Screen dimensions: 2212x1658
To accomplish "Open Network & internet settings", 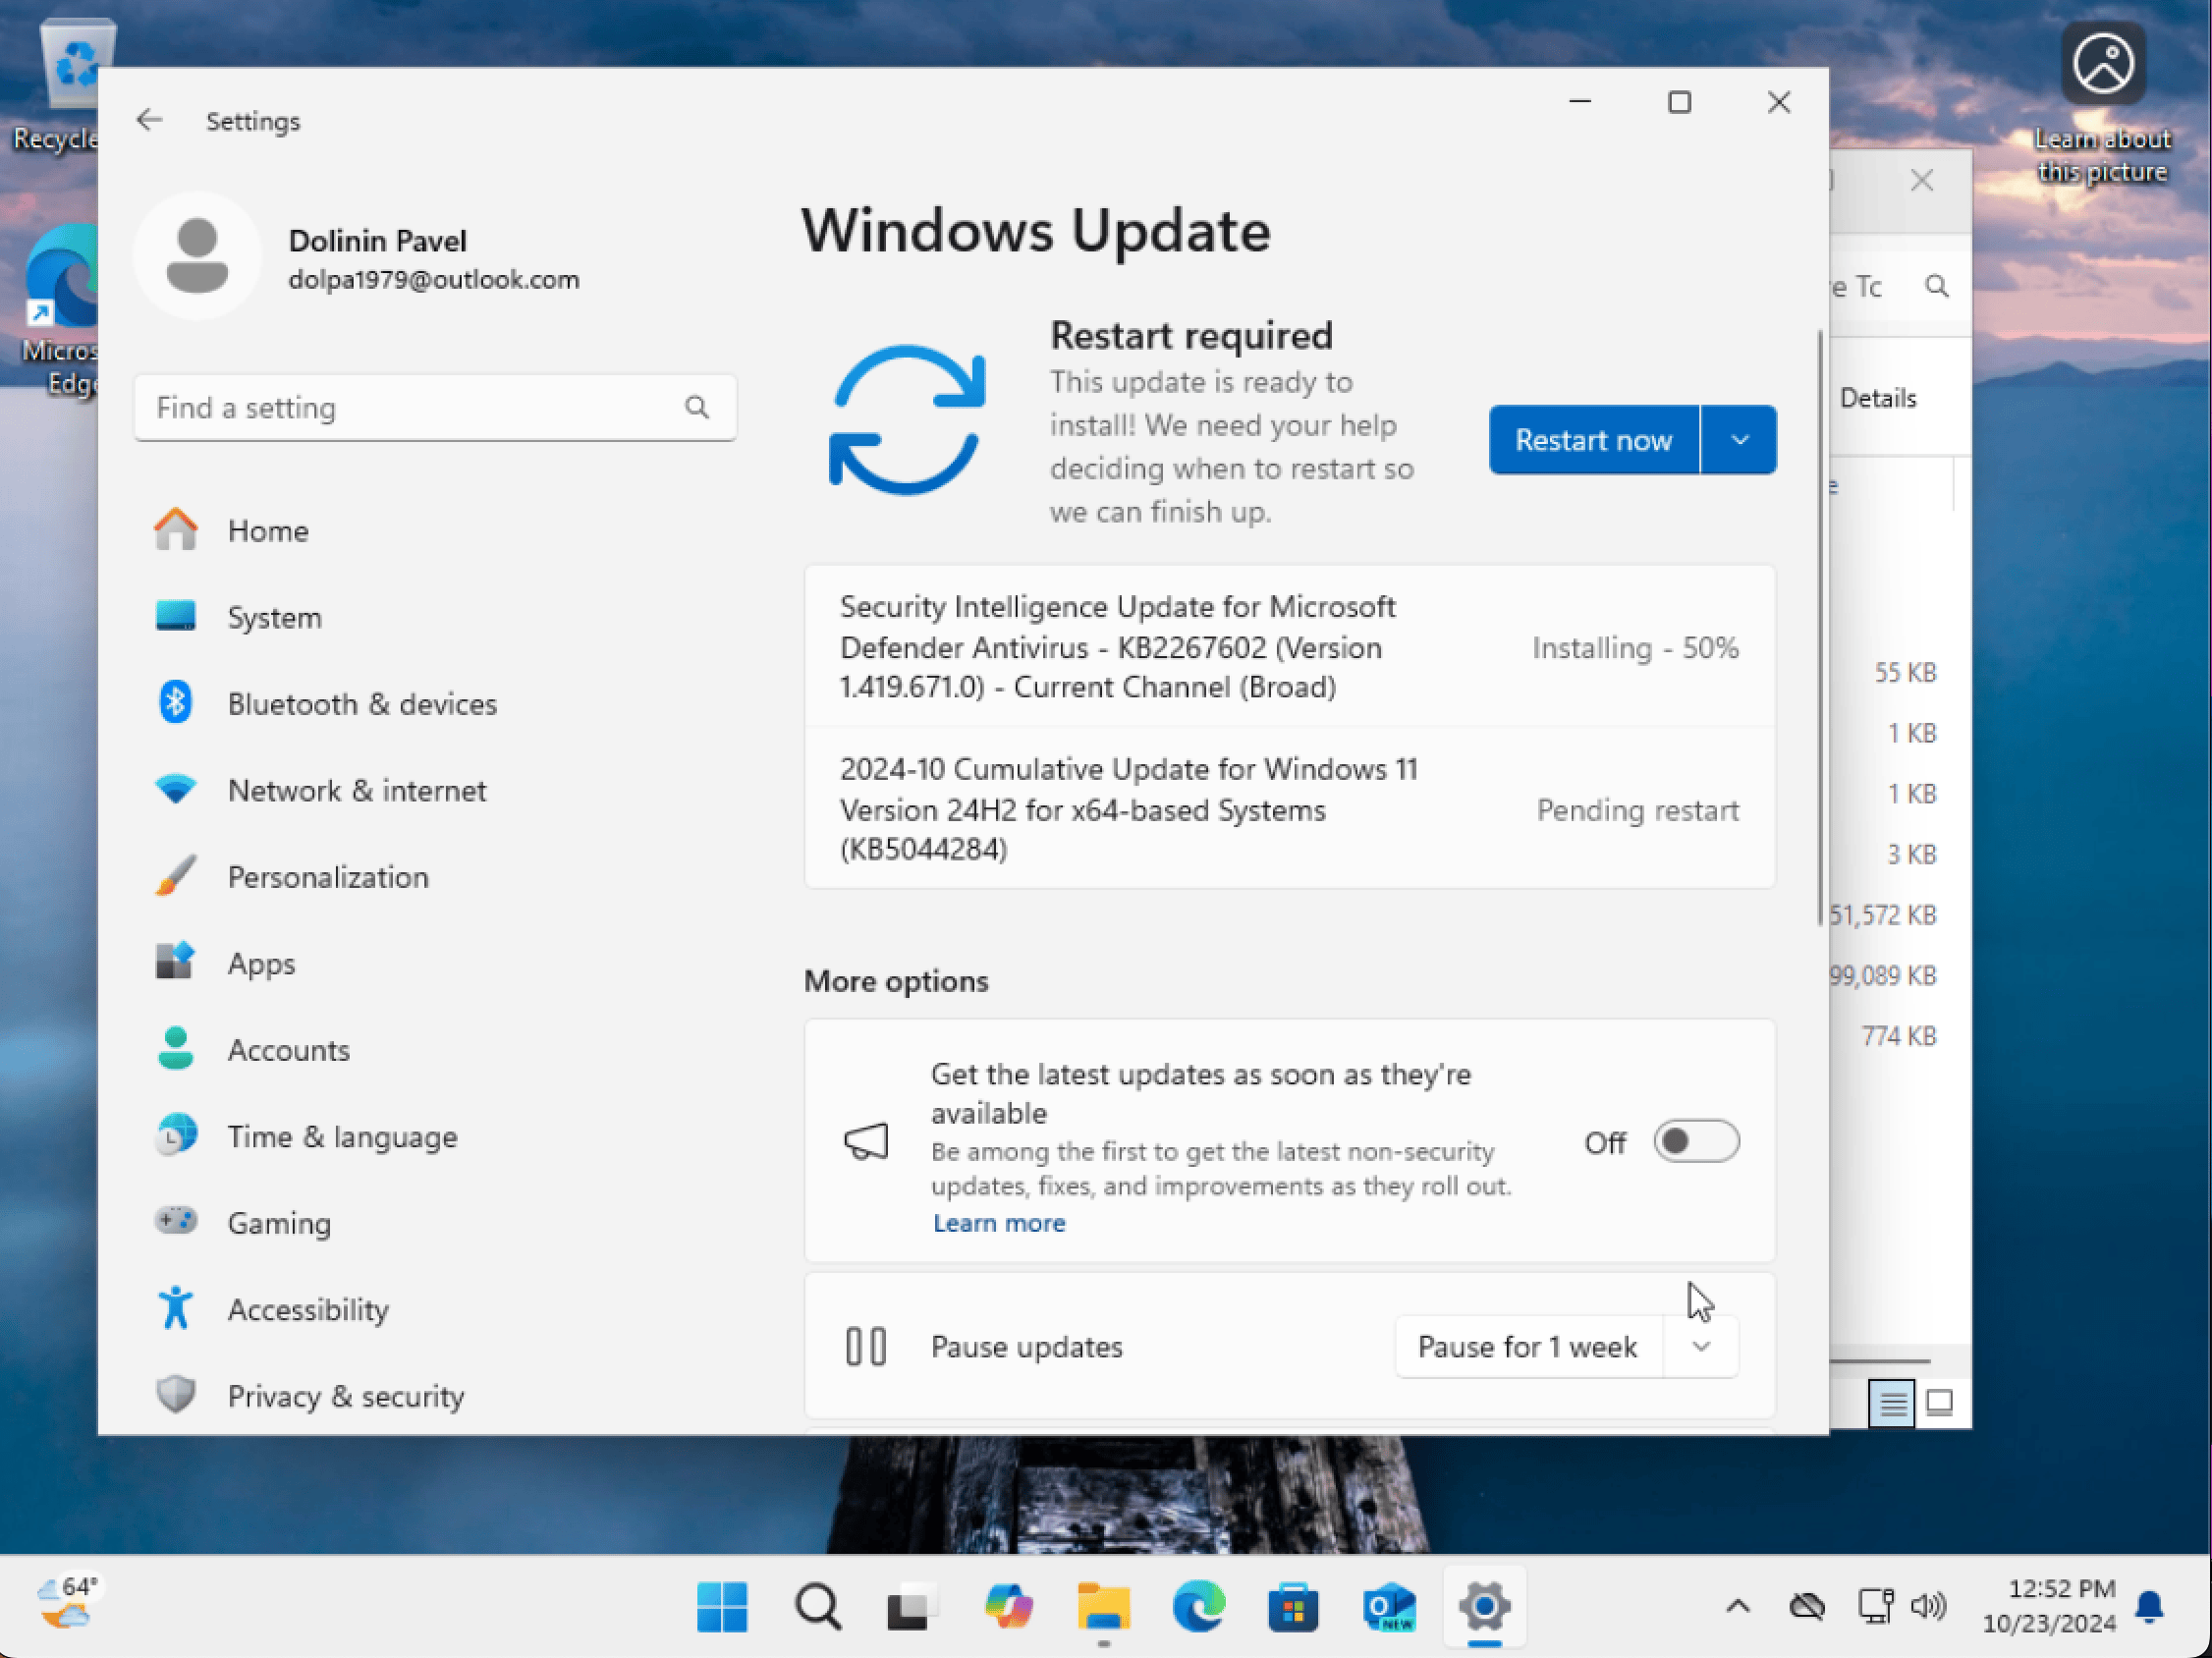I will [x=356, y=791].
